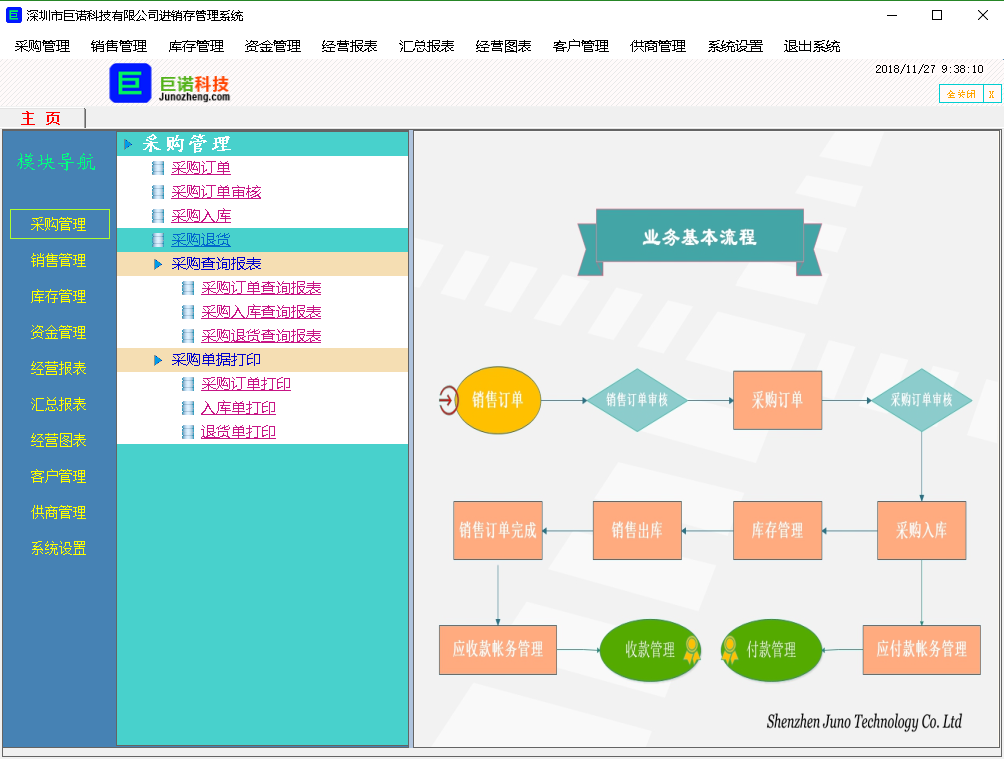
Task: Open the 销售管理 menu in menu bar
Action: [x=119, y=46]
